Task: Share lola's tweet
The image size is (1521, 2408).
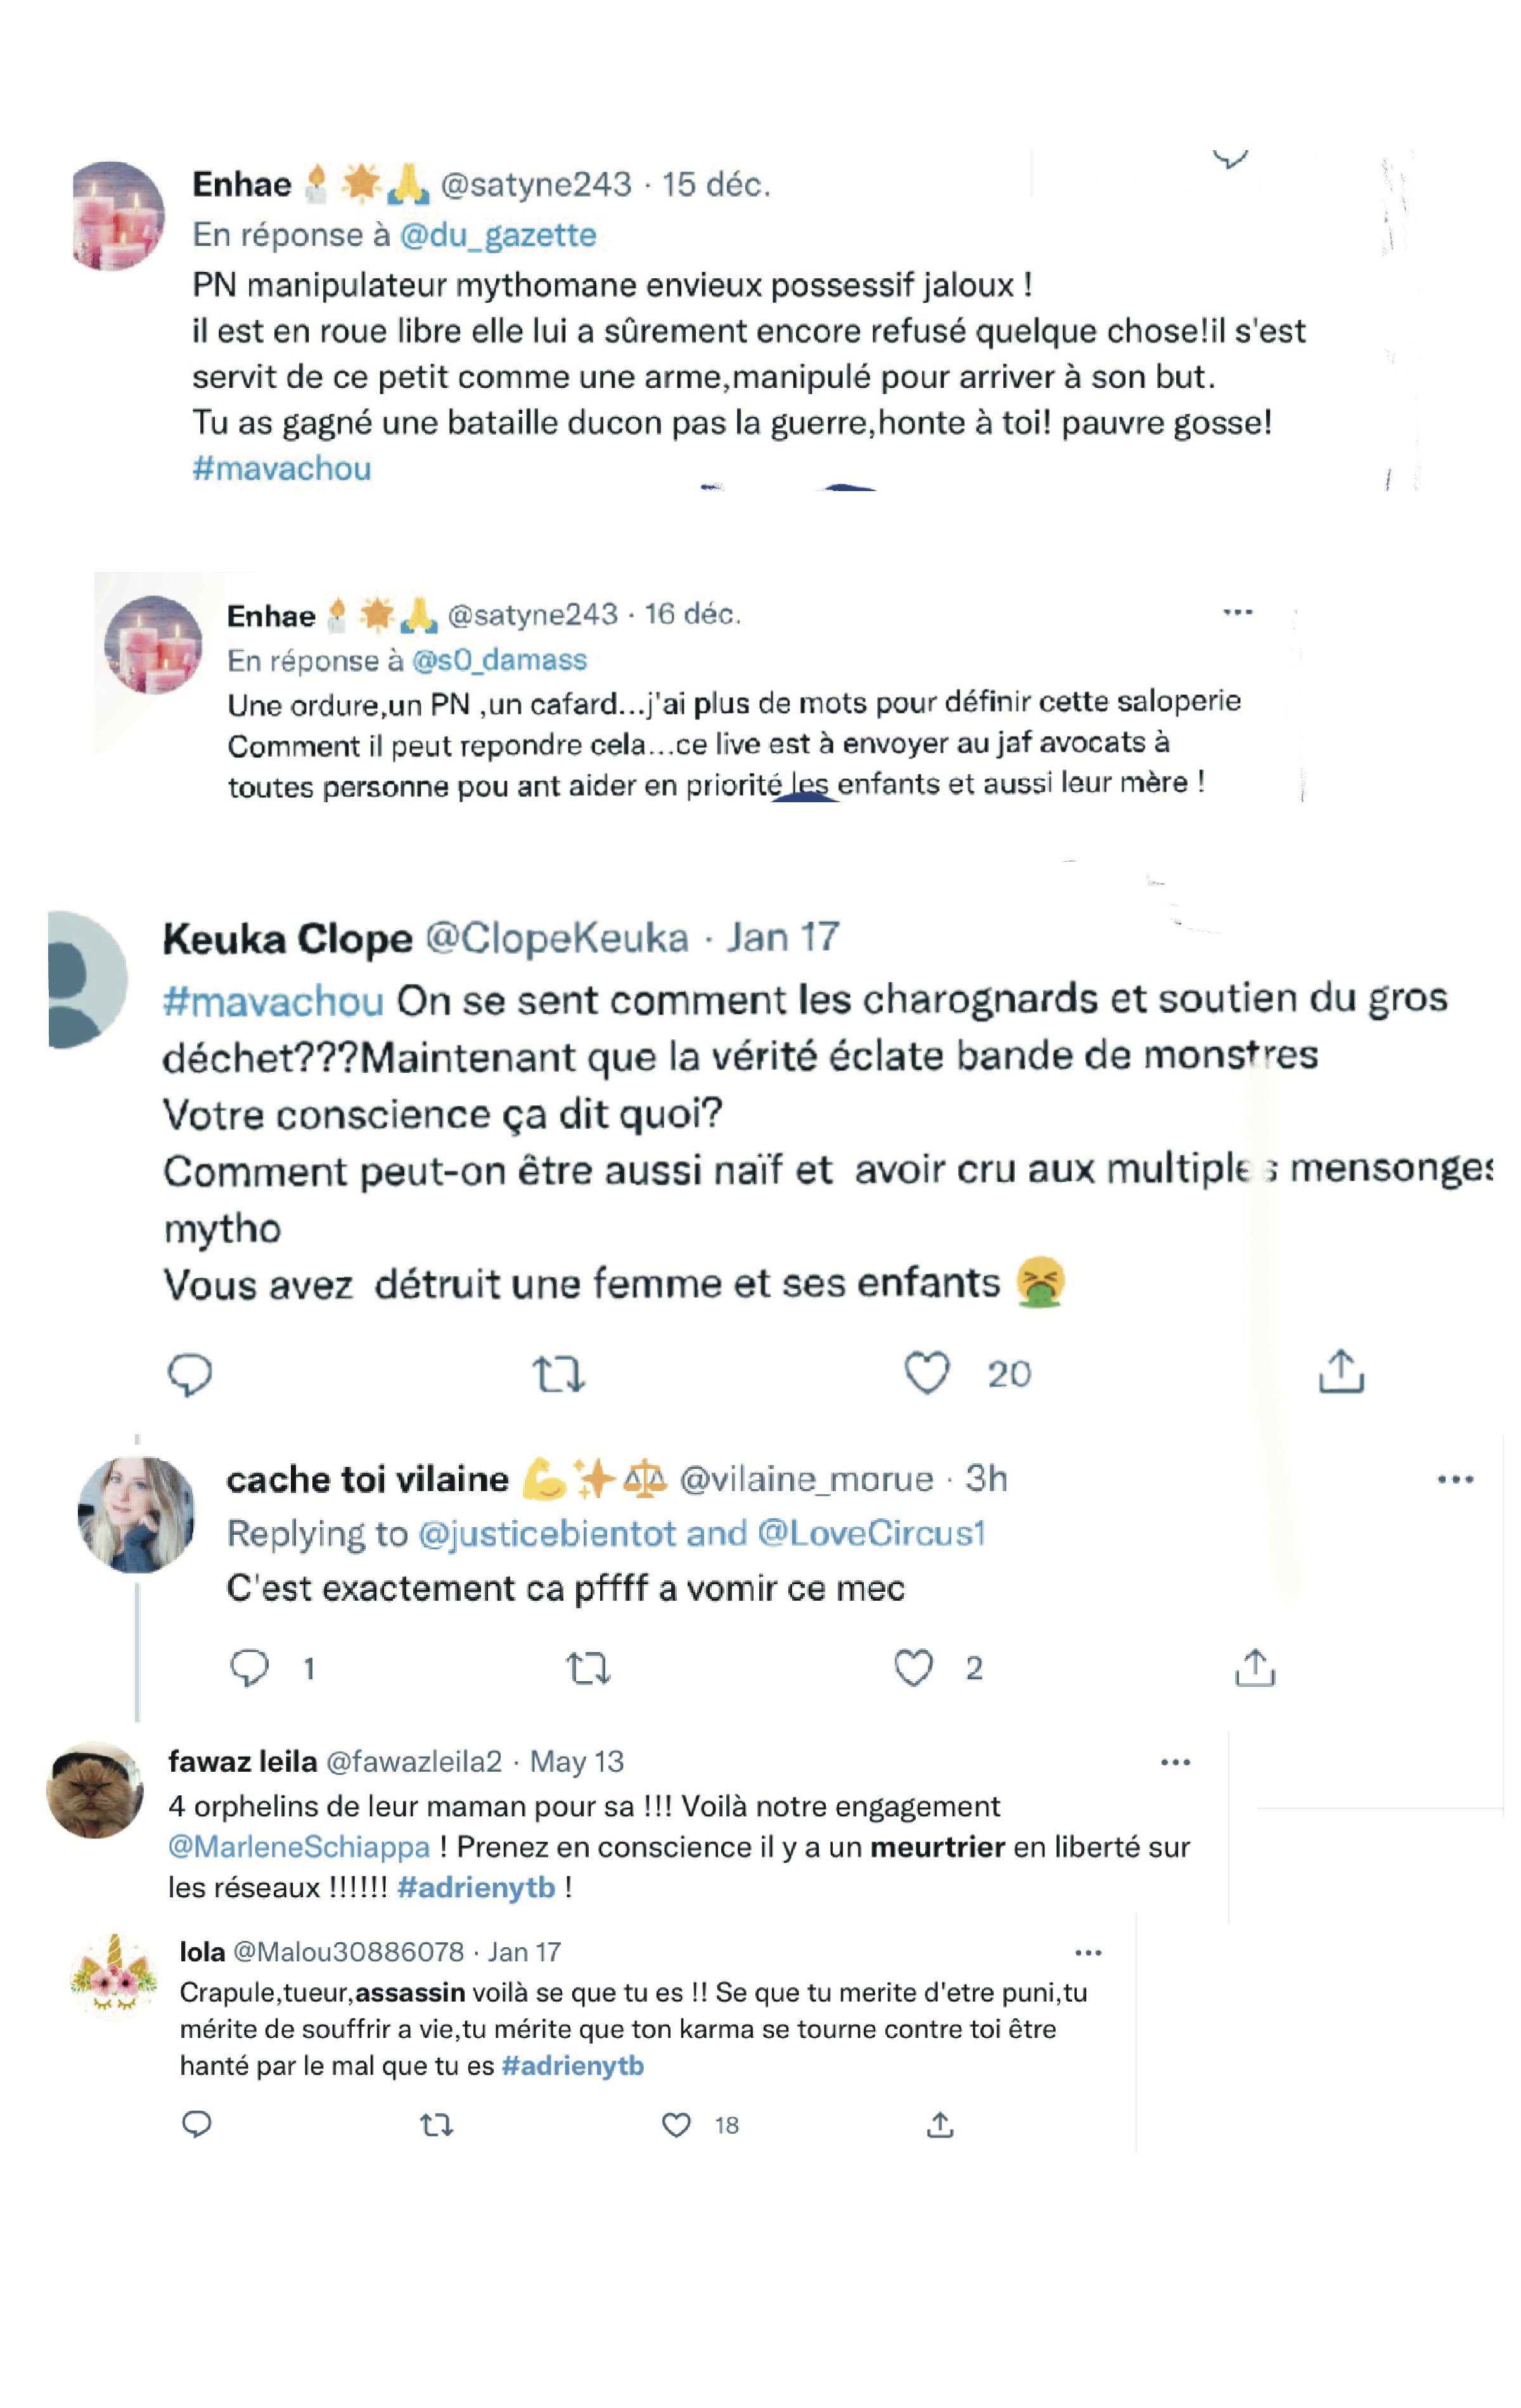Action: pos(940,2124)
